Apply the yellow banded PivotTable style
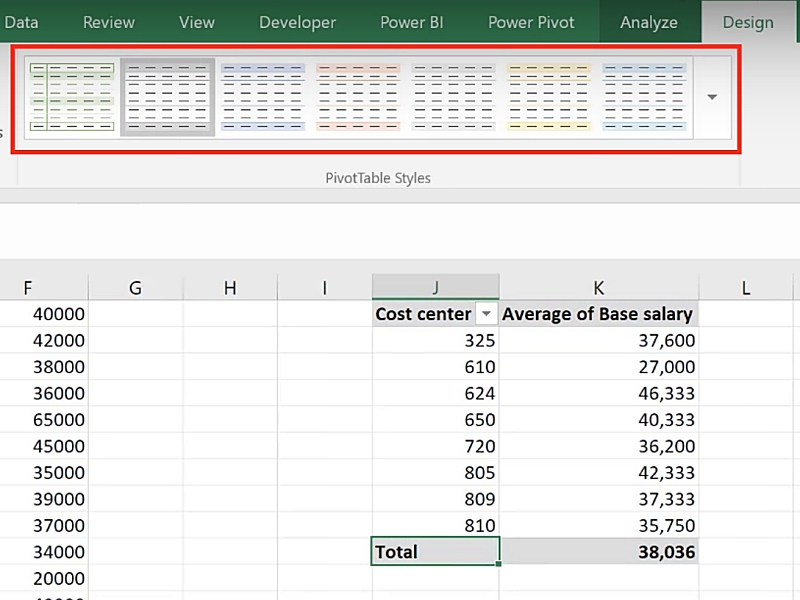This screenshot has width=800, height=600. [x=549, y=97]
